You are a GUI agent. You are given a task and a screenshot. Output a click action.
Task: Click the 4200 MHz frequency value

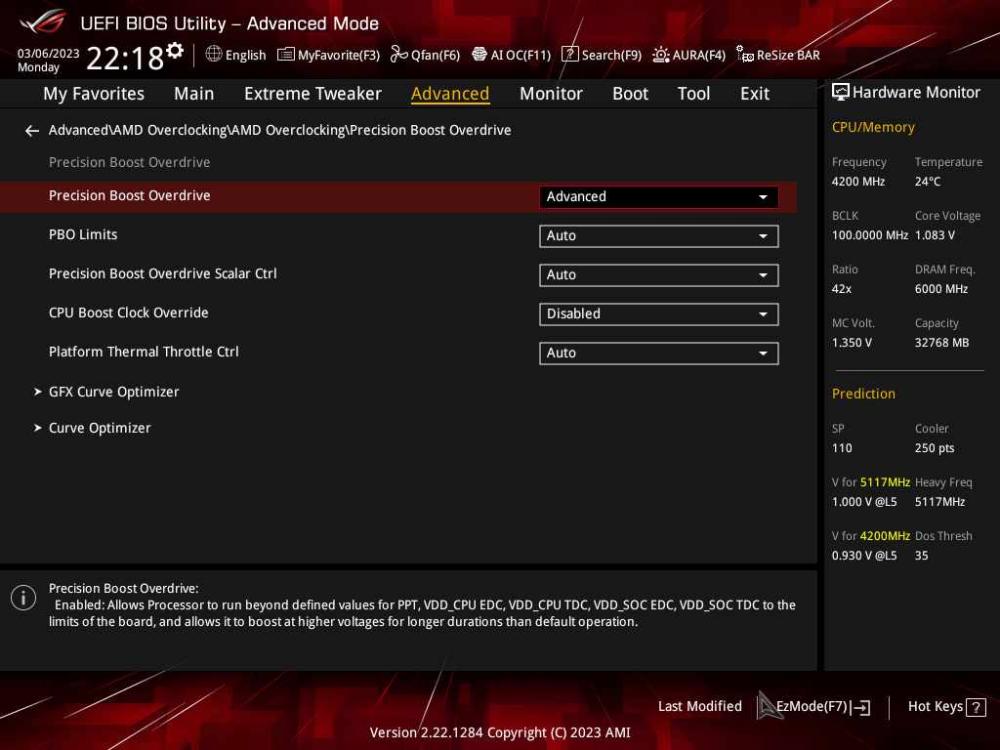(858, 182)
